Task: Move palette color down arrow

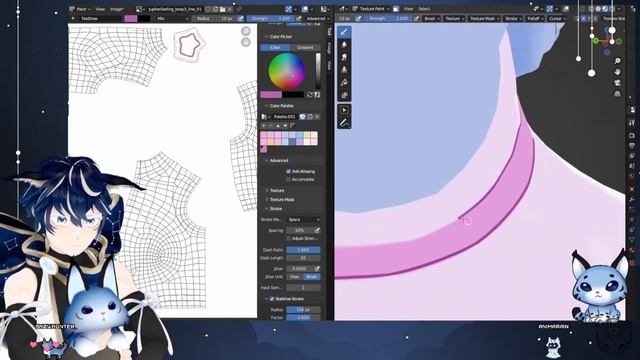Action: point(285,126)
